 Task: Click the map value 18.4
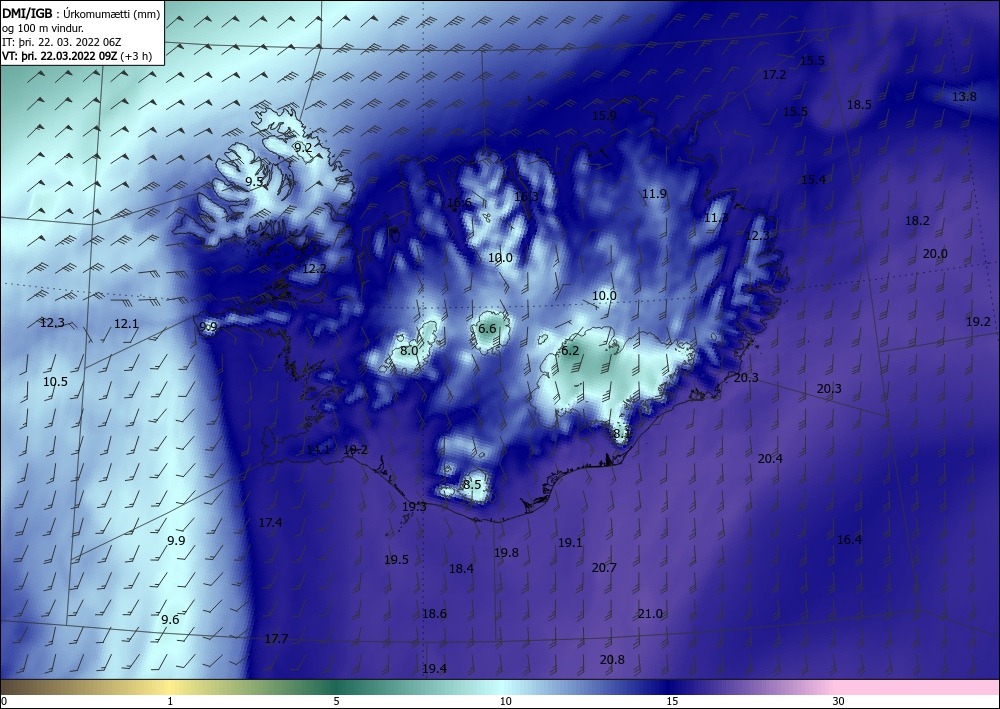click(461, 569)
